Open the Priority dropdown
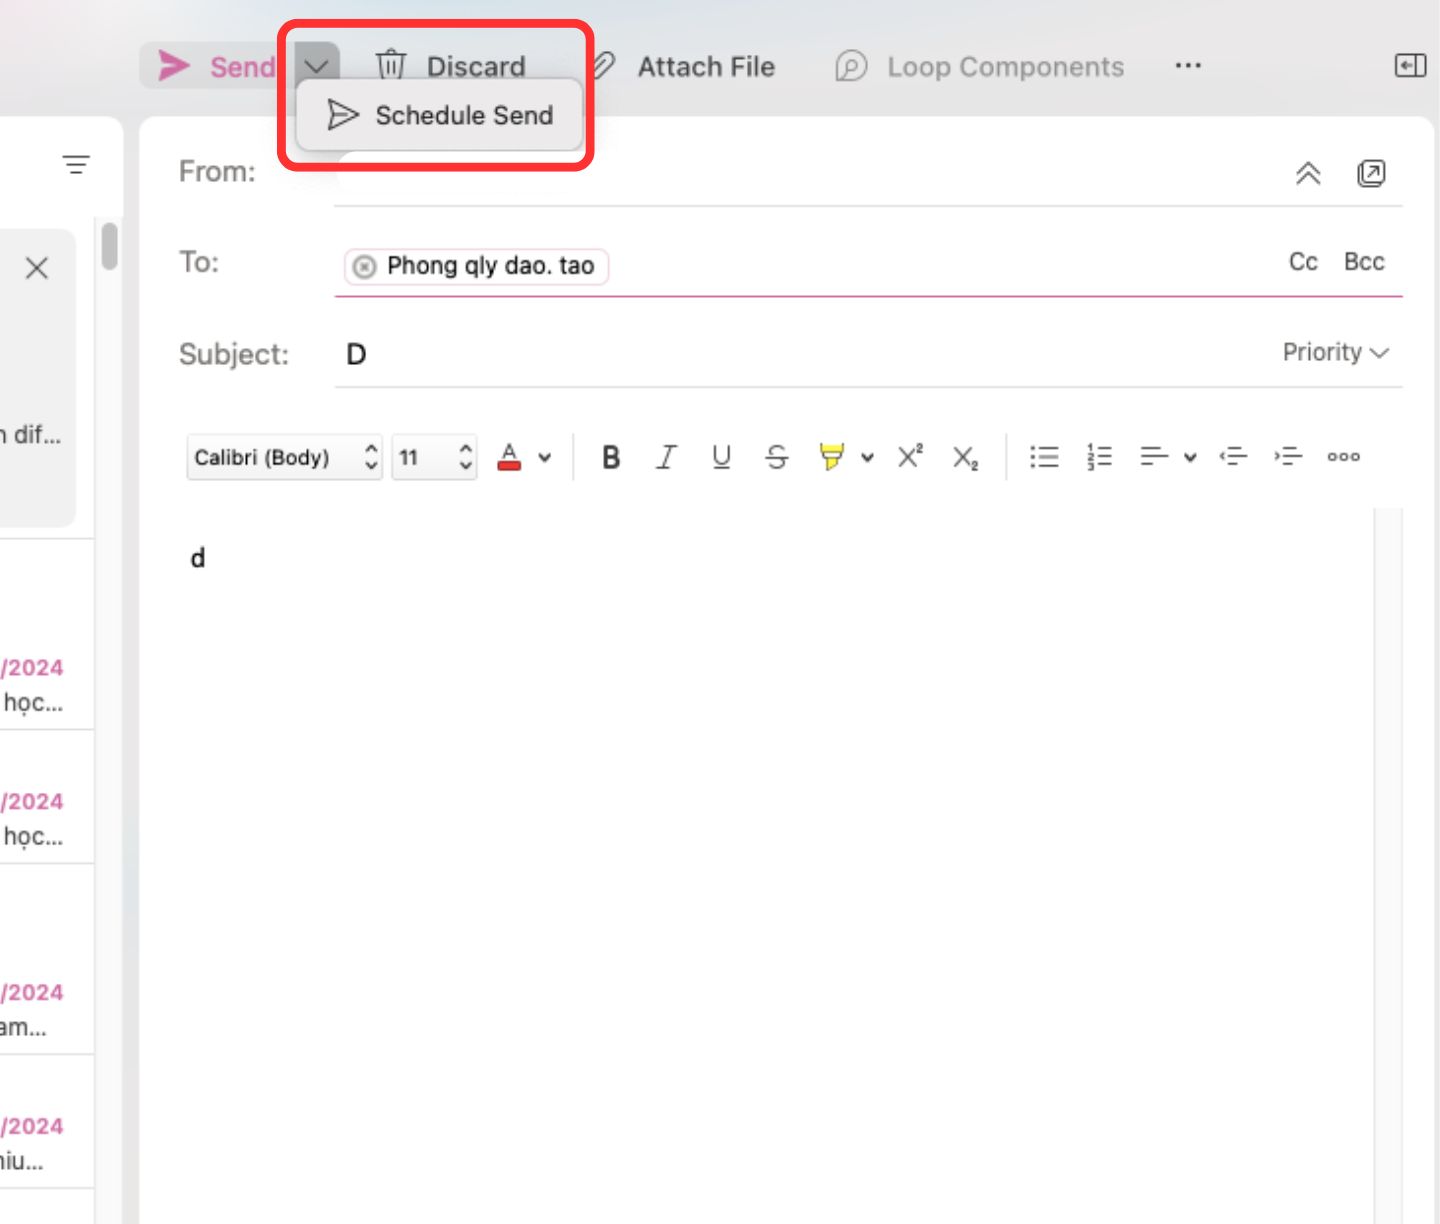The width and height of the screenshot is (1440, 1224). 1336,352
